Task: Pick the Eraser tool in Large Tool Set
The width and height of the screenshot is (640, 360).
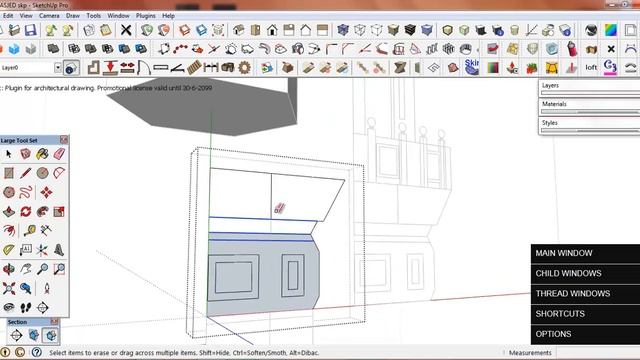Action: coord(59,154)
